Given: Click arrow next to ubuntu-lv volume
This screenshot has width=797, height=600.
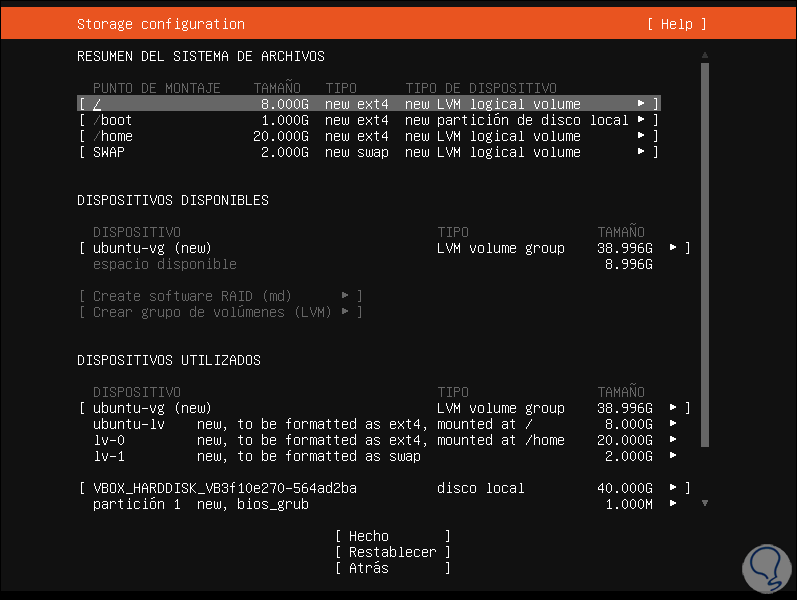Looking at the screenshot, I should pyautogui.click(x=673, y=424).
